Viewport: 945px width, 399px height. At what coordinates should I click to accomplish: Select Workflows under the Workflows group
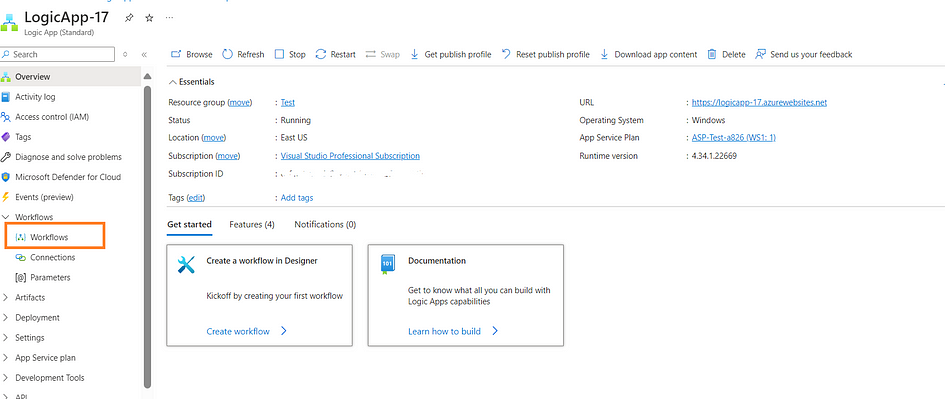[49, 237]
